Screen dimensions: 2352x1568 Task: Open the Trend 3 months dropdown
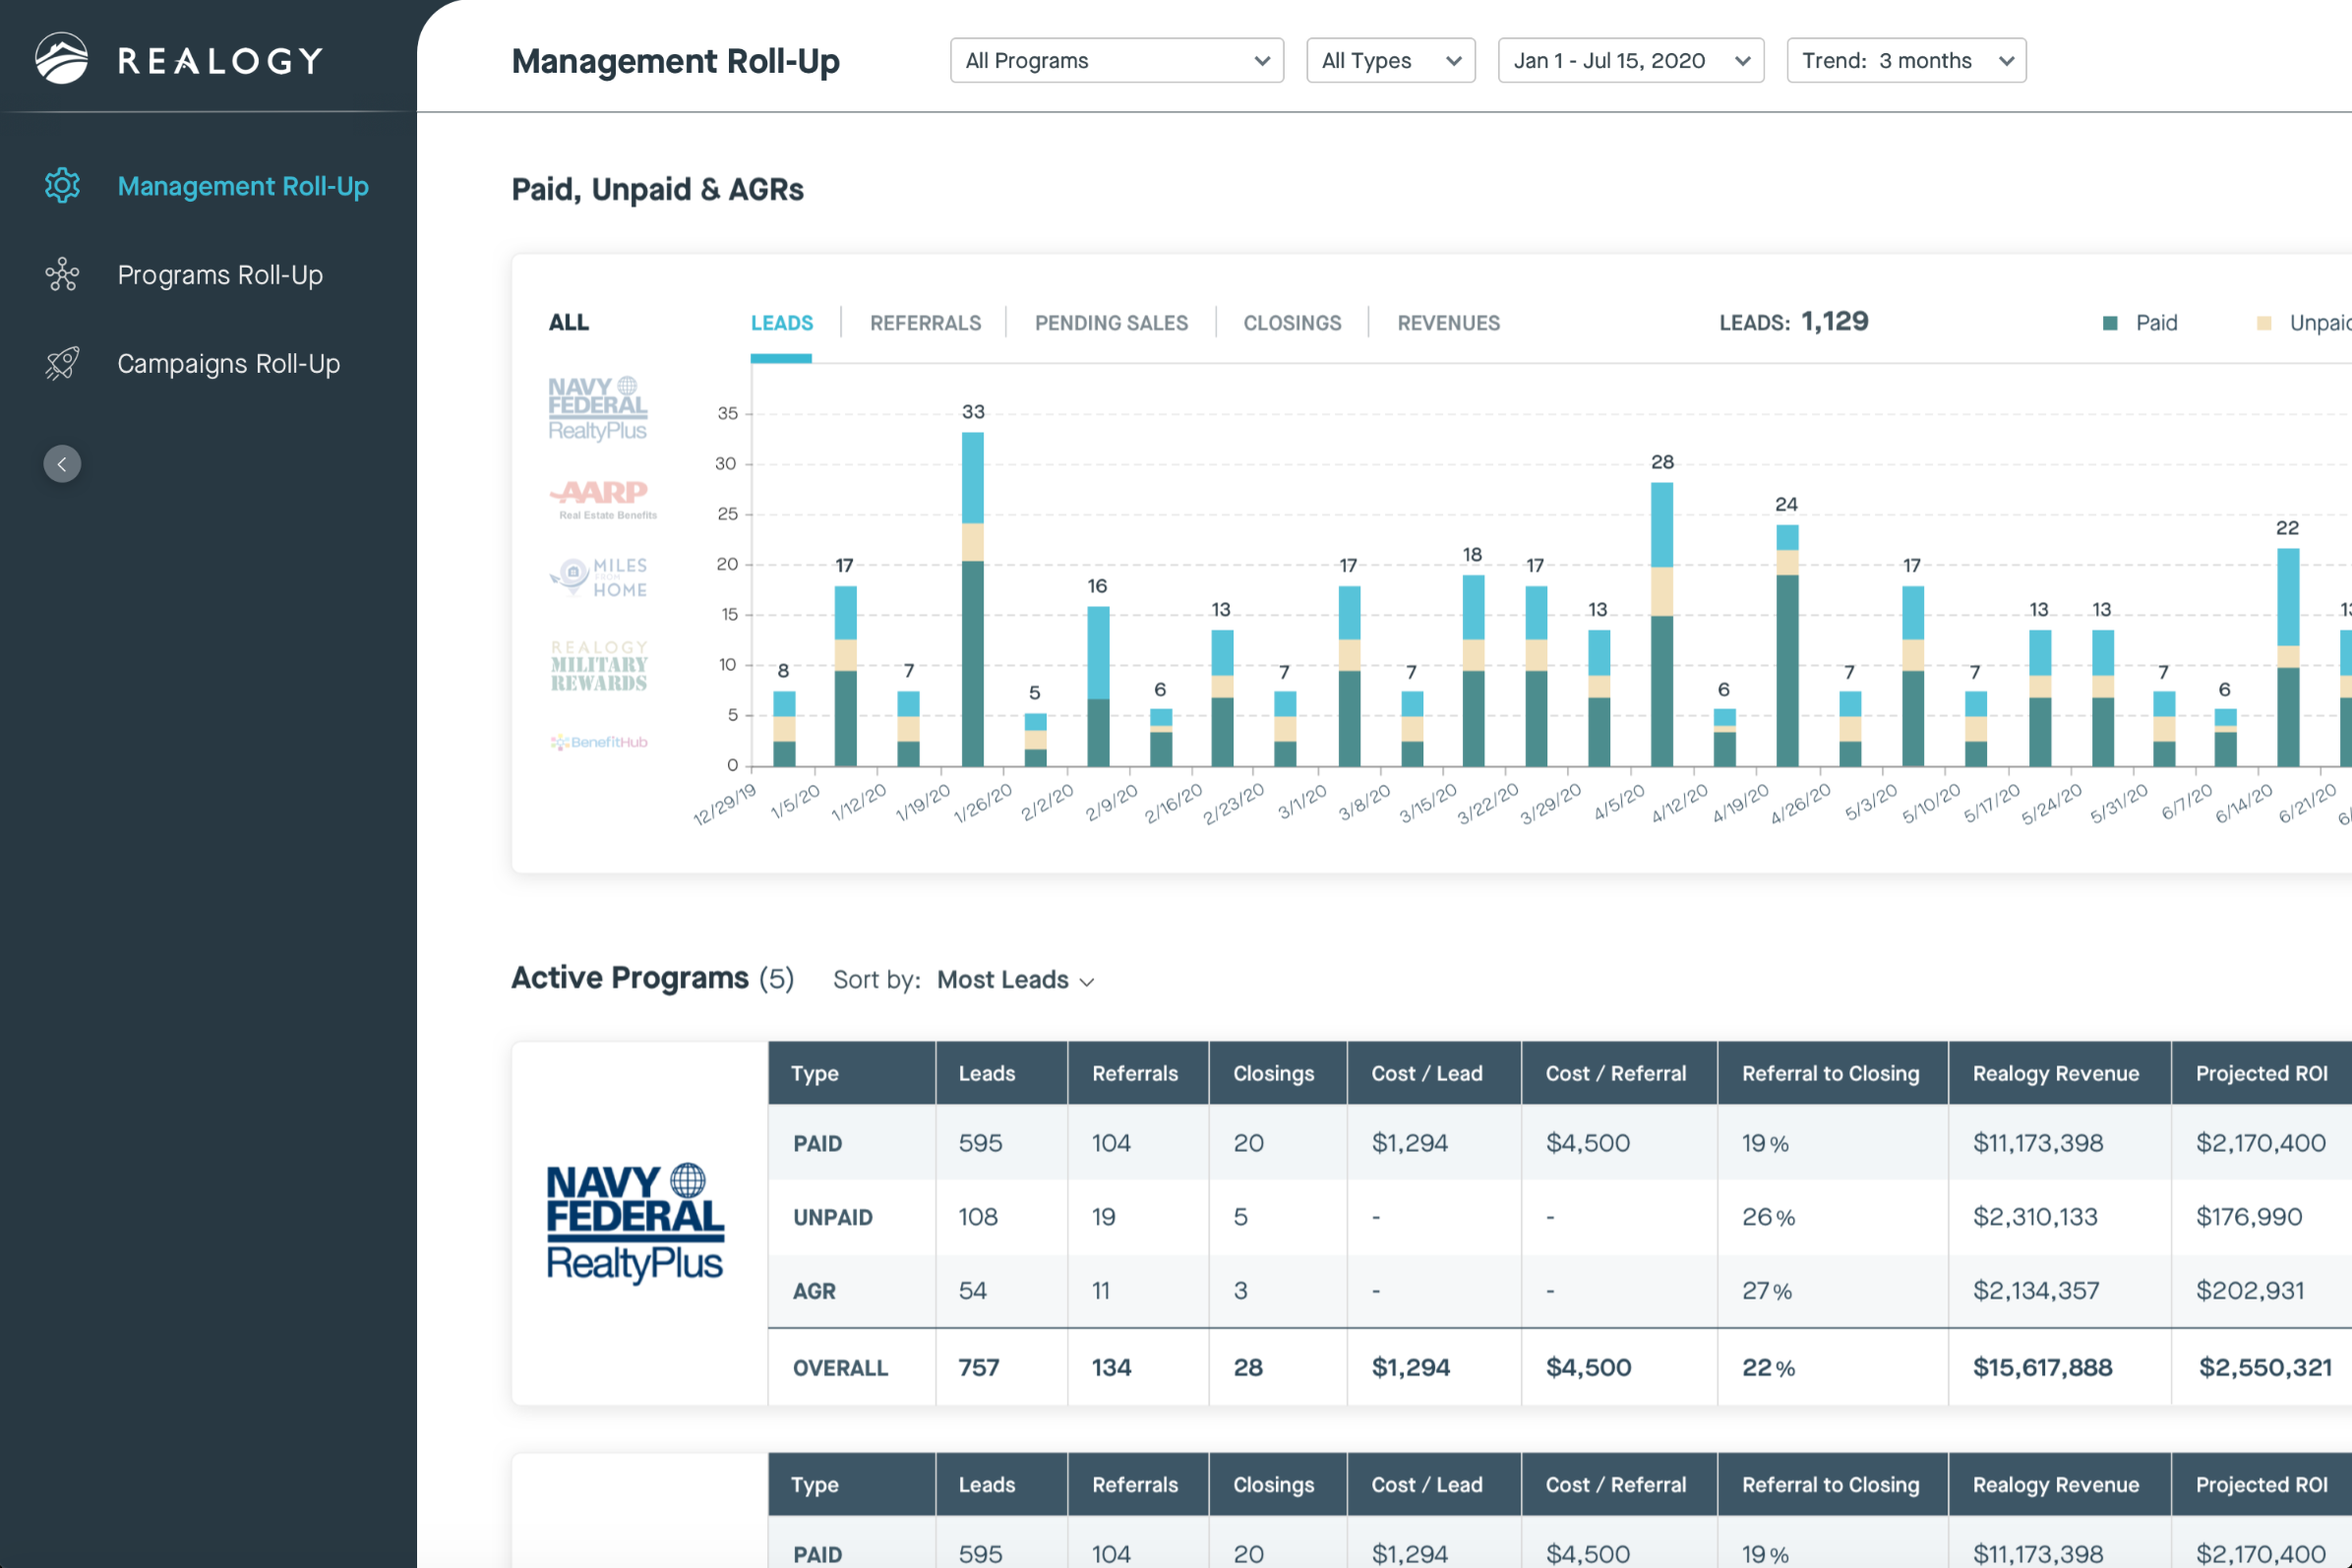coord(1905,61)
